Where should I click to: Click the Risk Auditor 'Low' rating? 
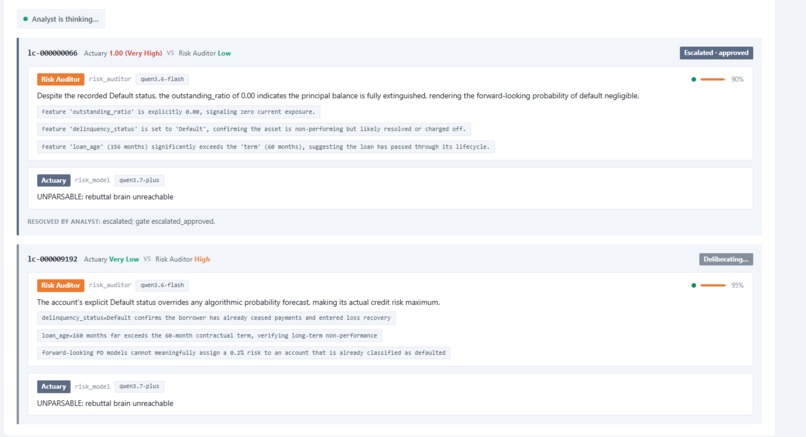(224, 53)
